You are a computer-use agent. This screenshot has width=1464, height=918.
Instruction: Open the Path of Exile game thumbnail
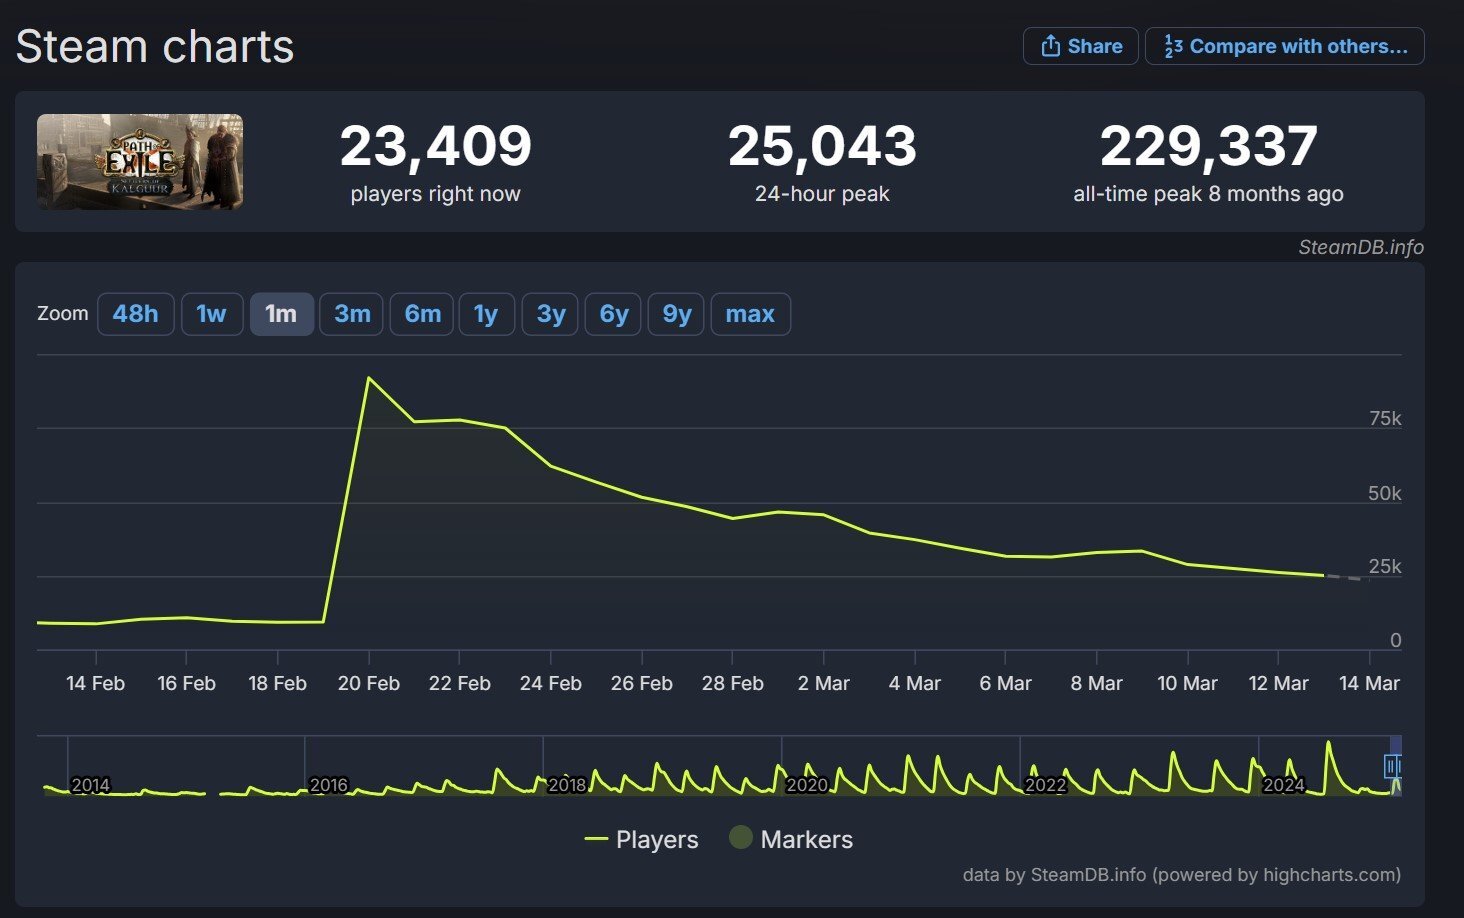point(140,162)
